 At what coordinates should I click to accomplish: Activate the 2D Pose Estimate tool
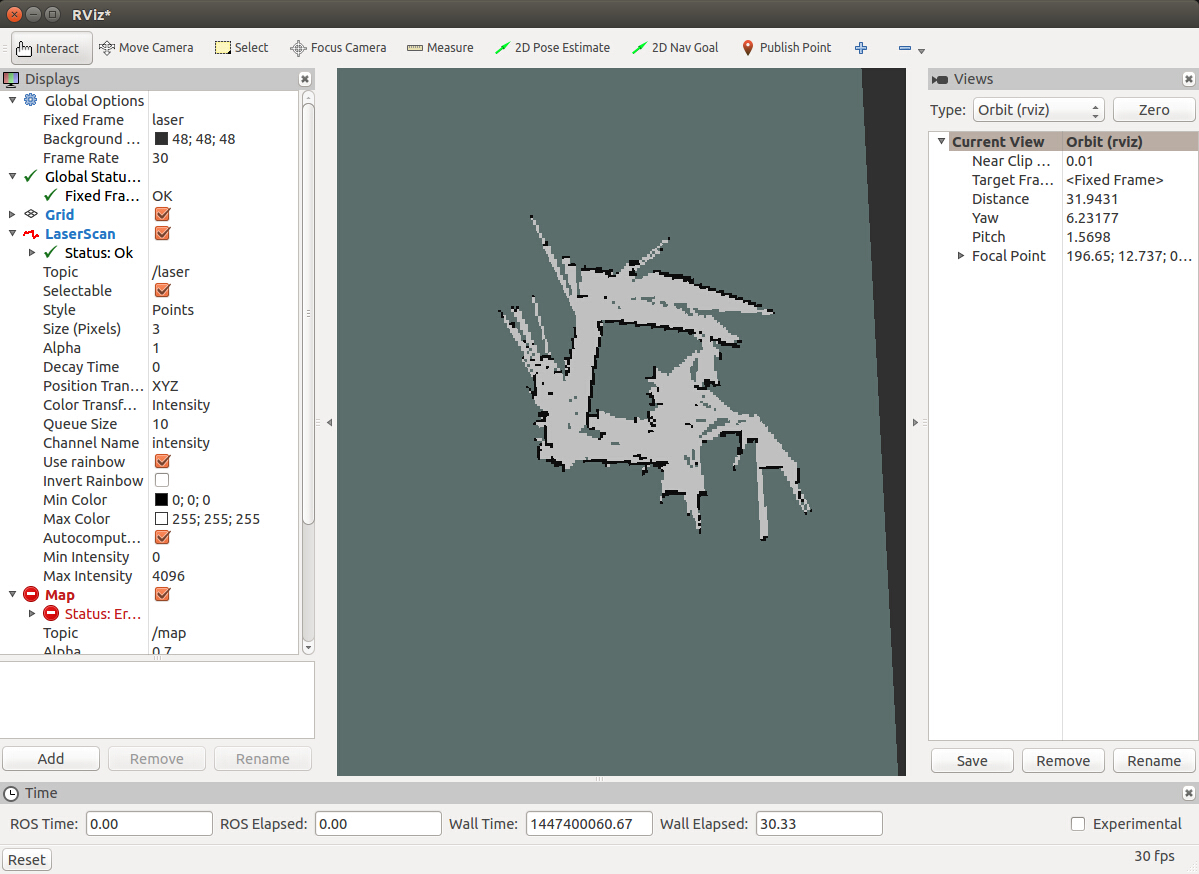(552, 48)
